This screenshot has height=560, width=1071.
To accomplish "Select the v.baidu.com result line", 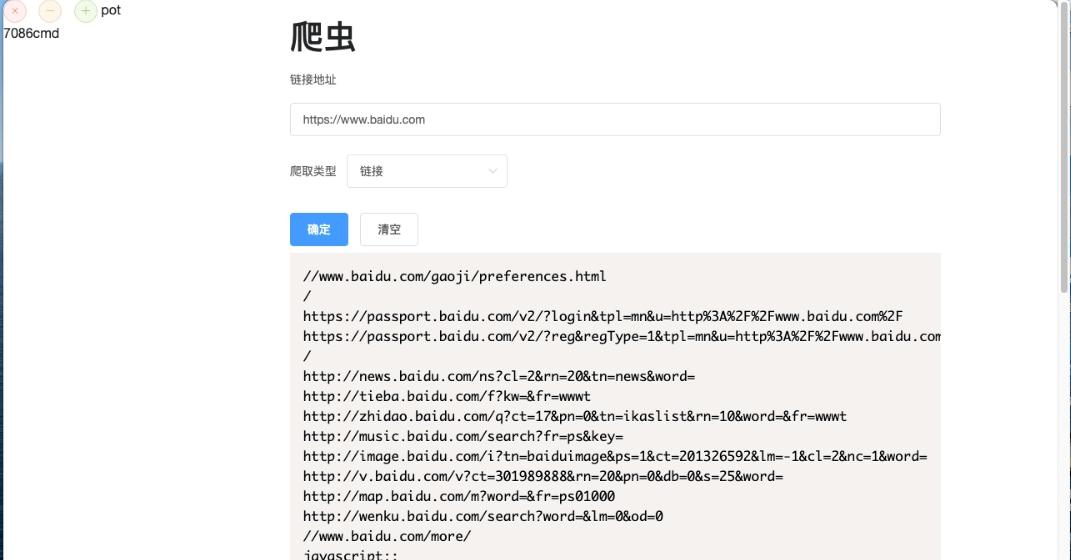I will tap(543, 476).
